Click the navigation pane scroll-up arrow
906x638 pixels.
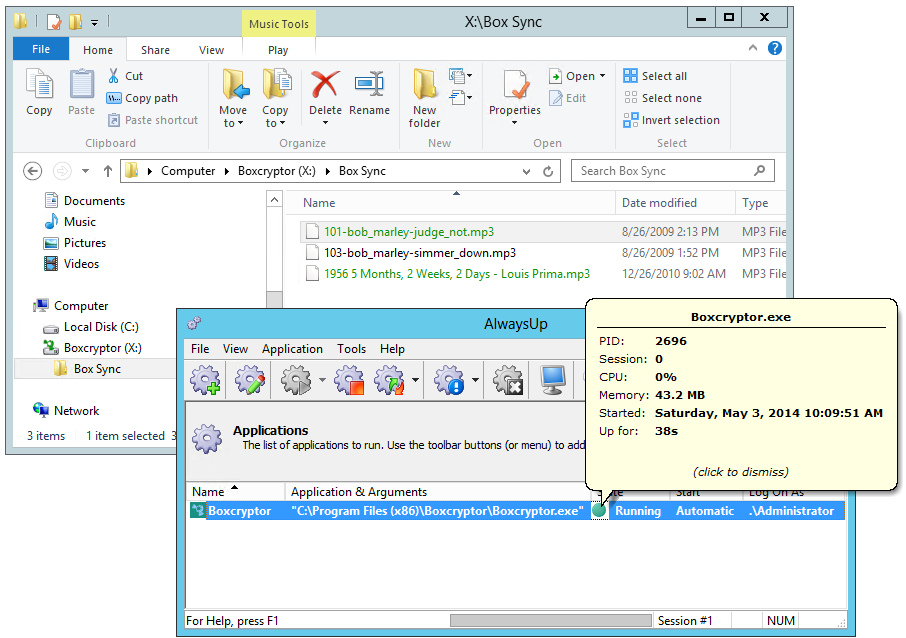274,200
